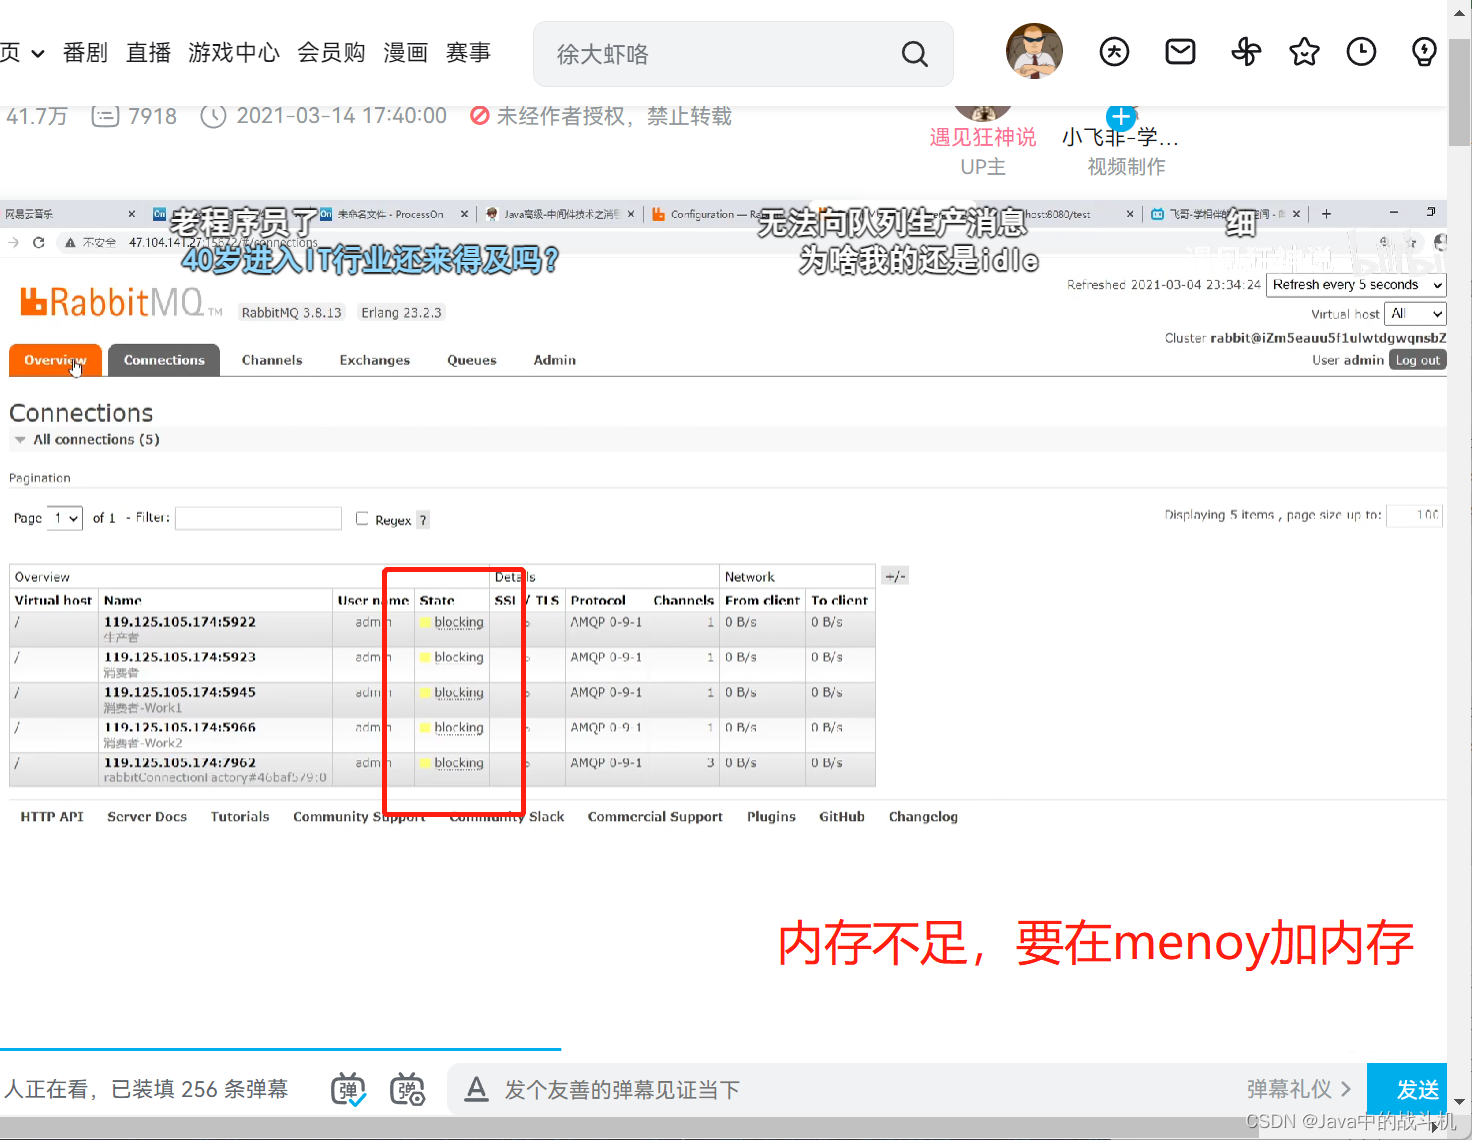Open the danmaku font style A icon
Image resolution: width=1472 pixels, height=1140 pixels.
tap(477, 1089)
